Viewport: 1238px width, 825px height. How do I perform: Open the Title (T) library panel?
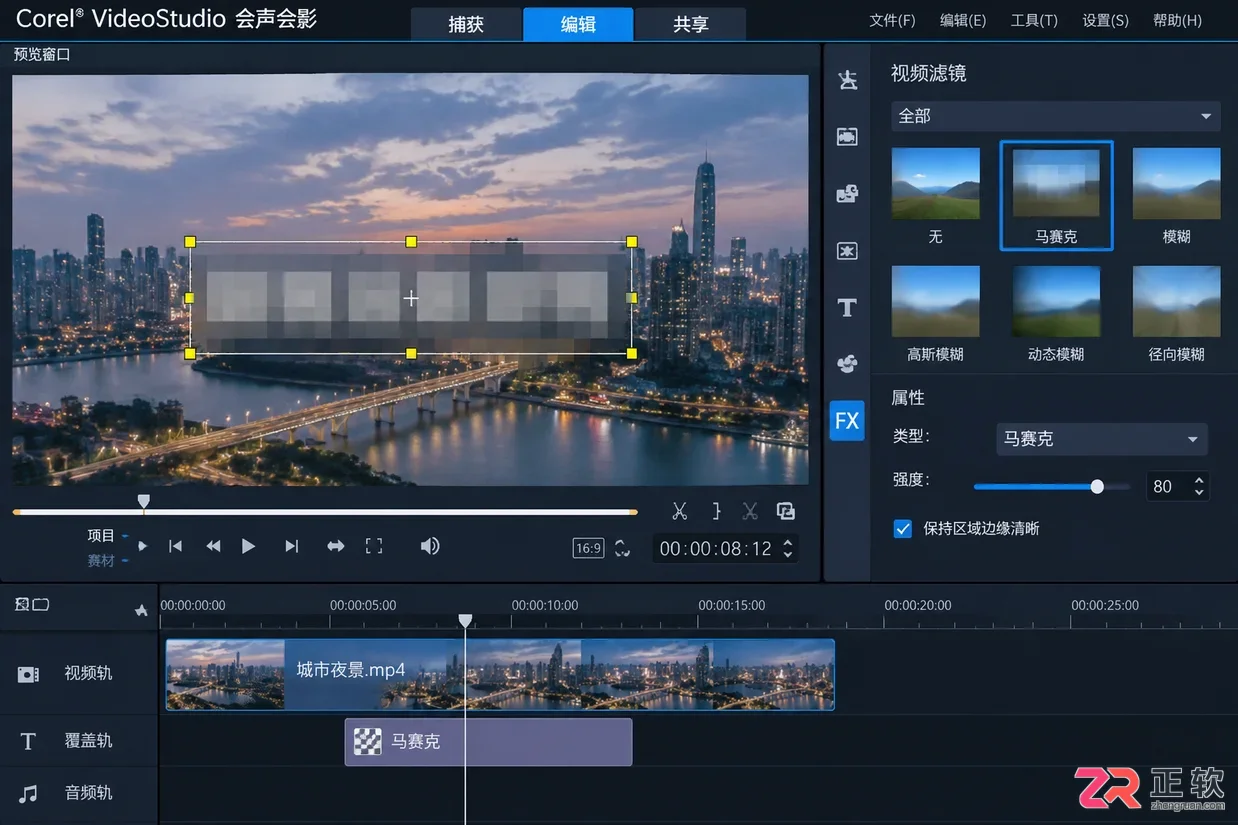pyautogui.click(x=847, y=308)
